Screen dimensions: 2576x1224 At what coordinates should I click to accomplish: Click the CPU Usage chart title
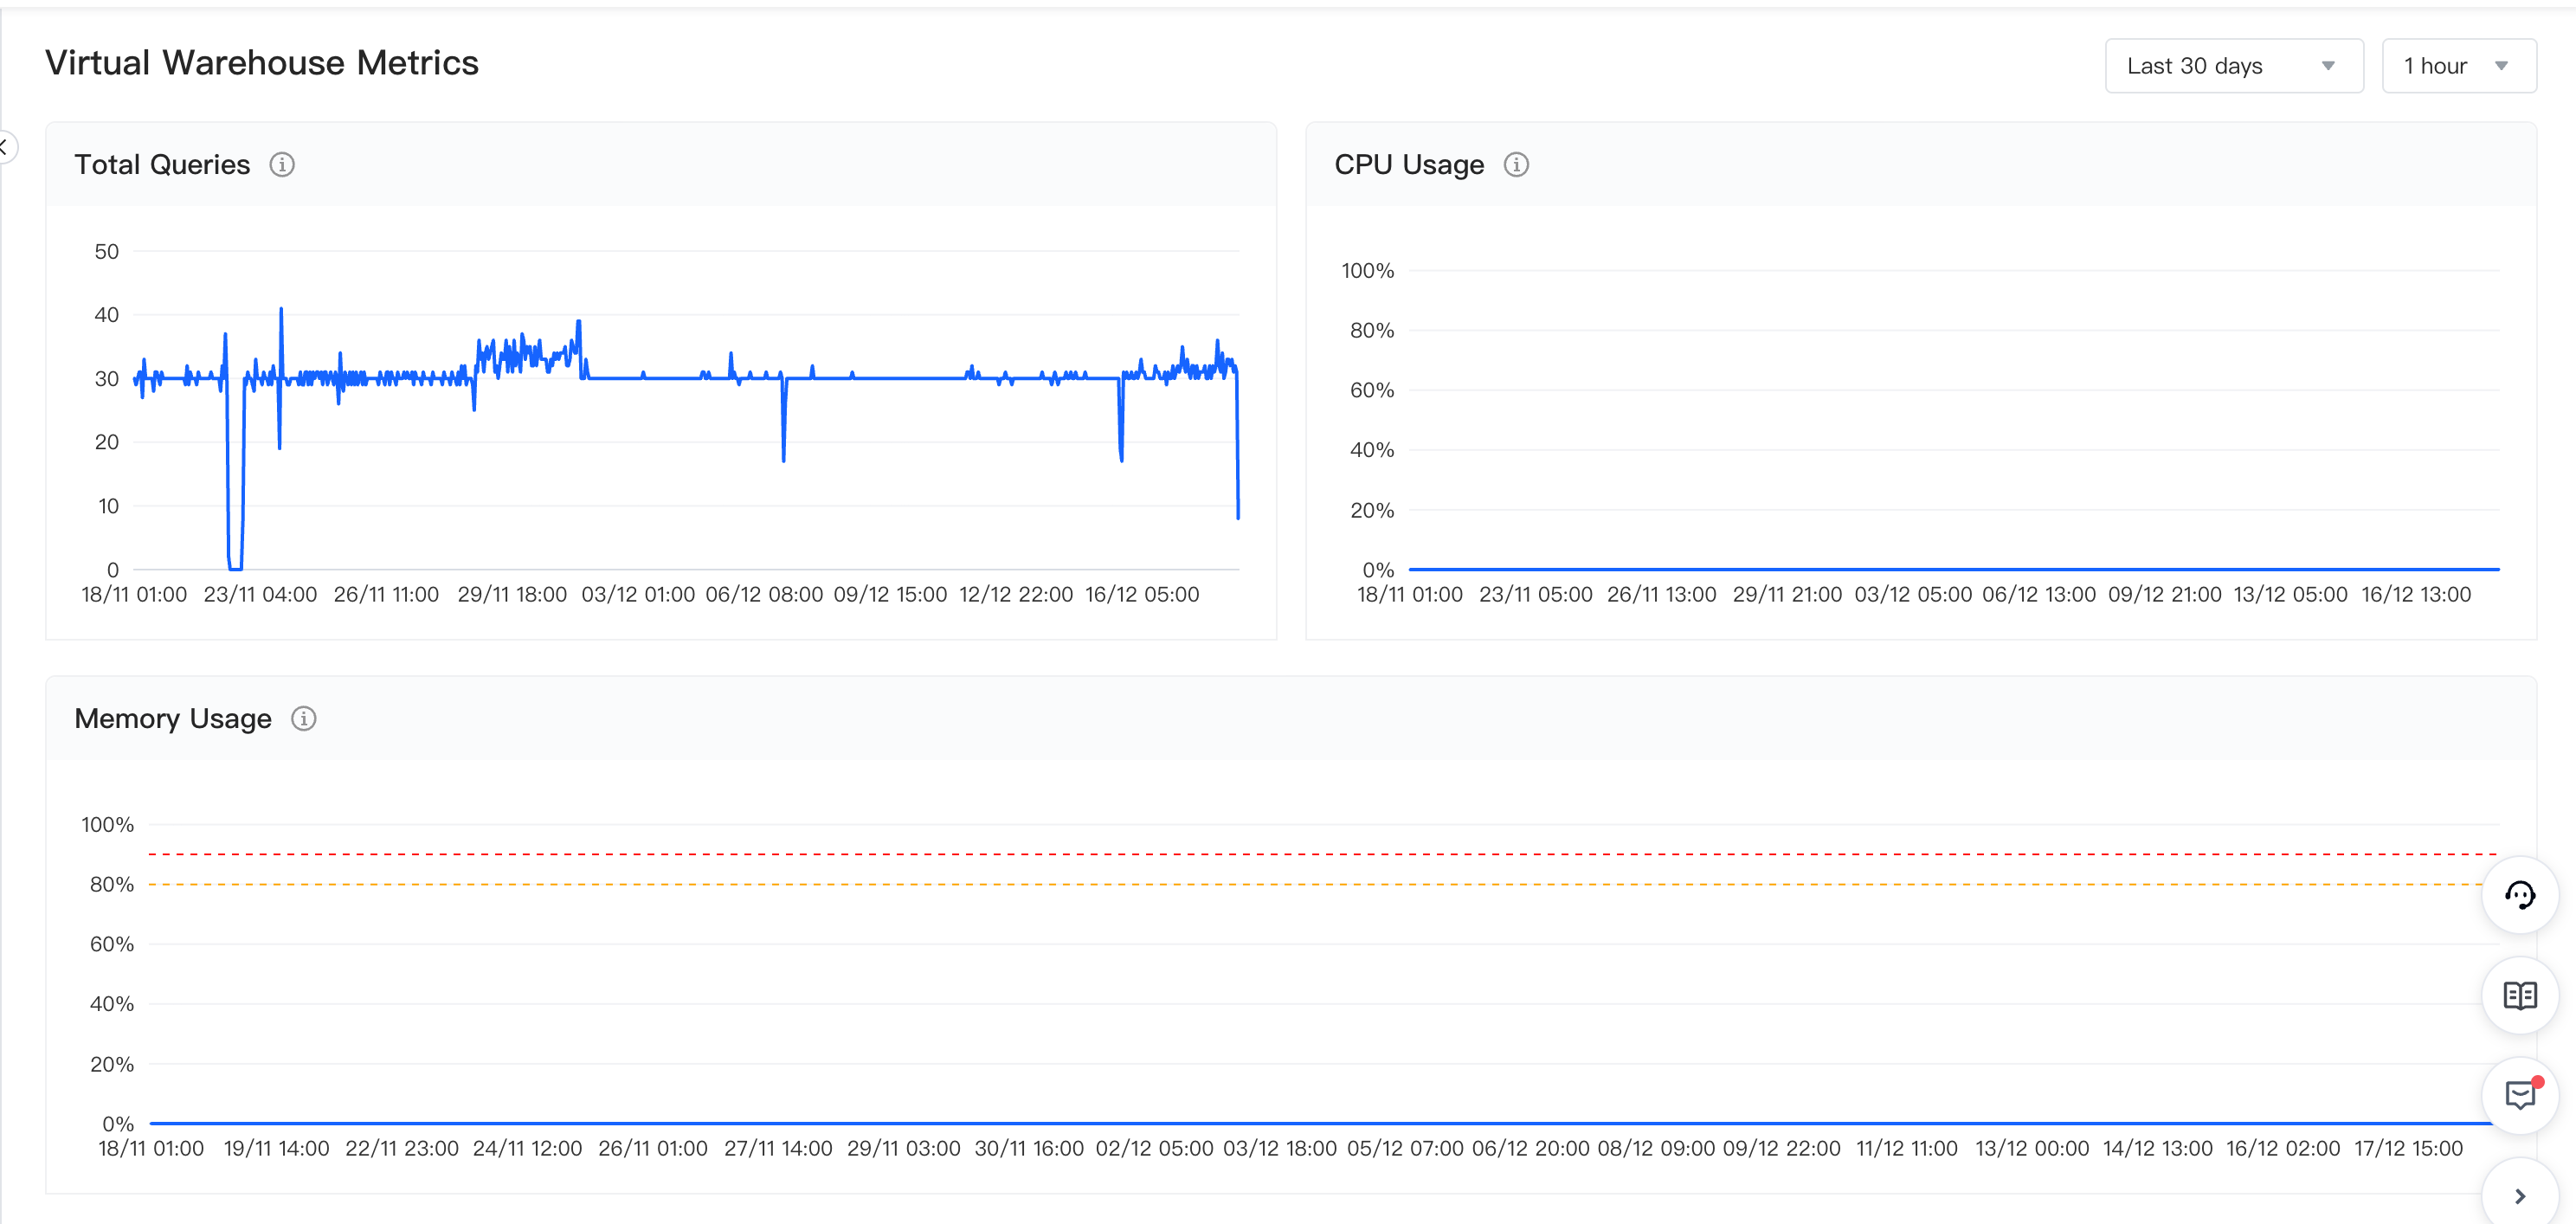point(1409,165)
